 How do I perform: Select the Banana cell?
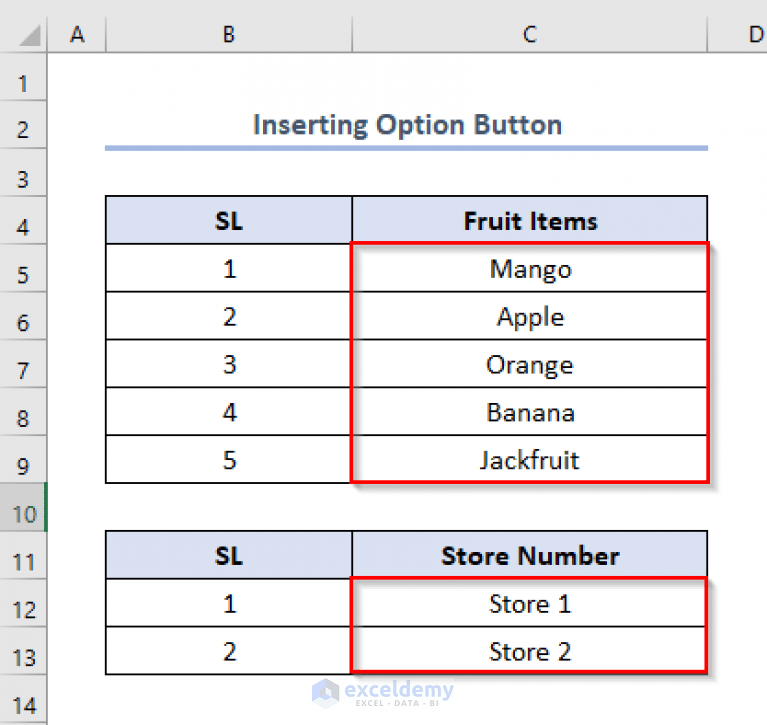[530, 412]
